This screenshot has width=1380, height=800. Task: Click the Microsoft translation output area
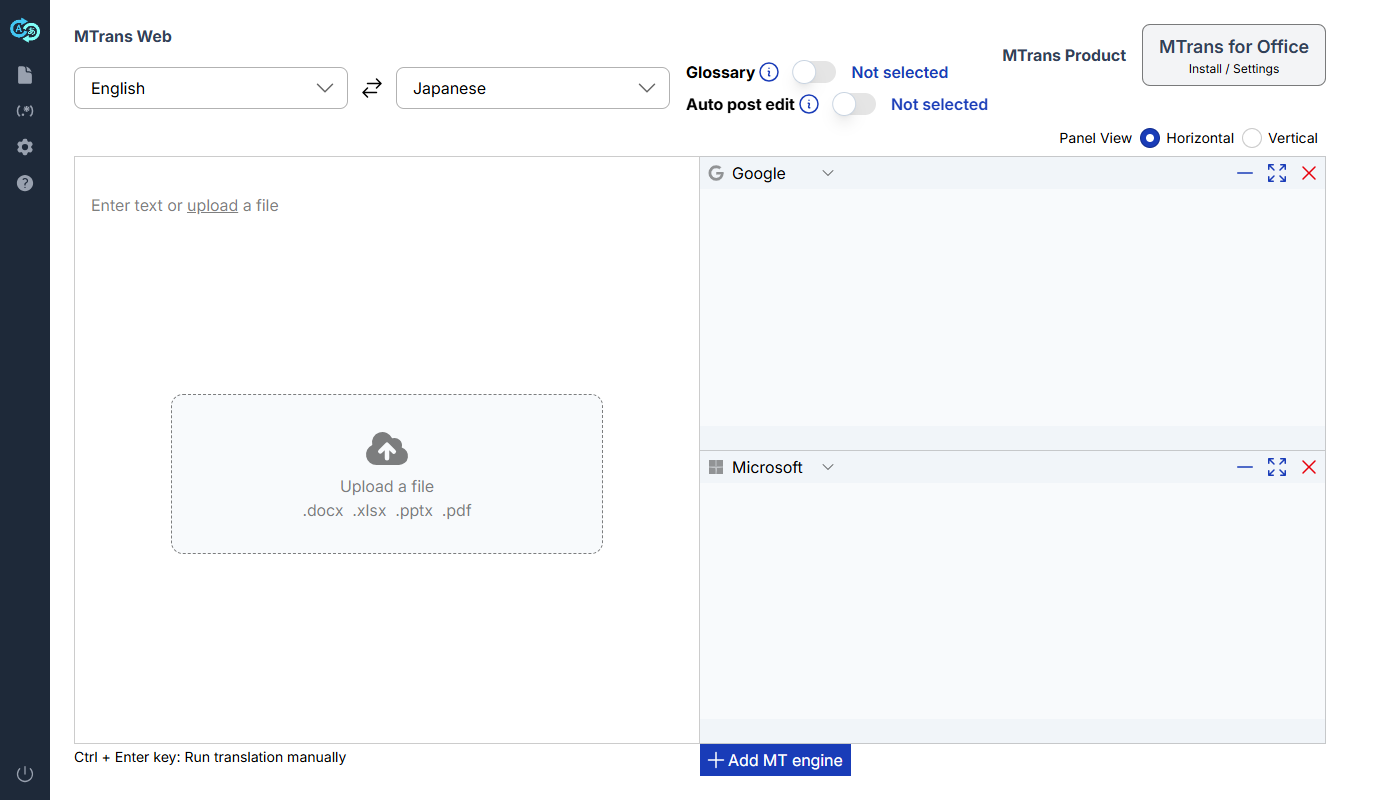tap(1012, 601)
